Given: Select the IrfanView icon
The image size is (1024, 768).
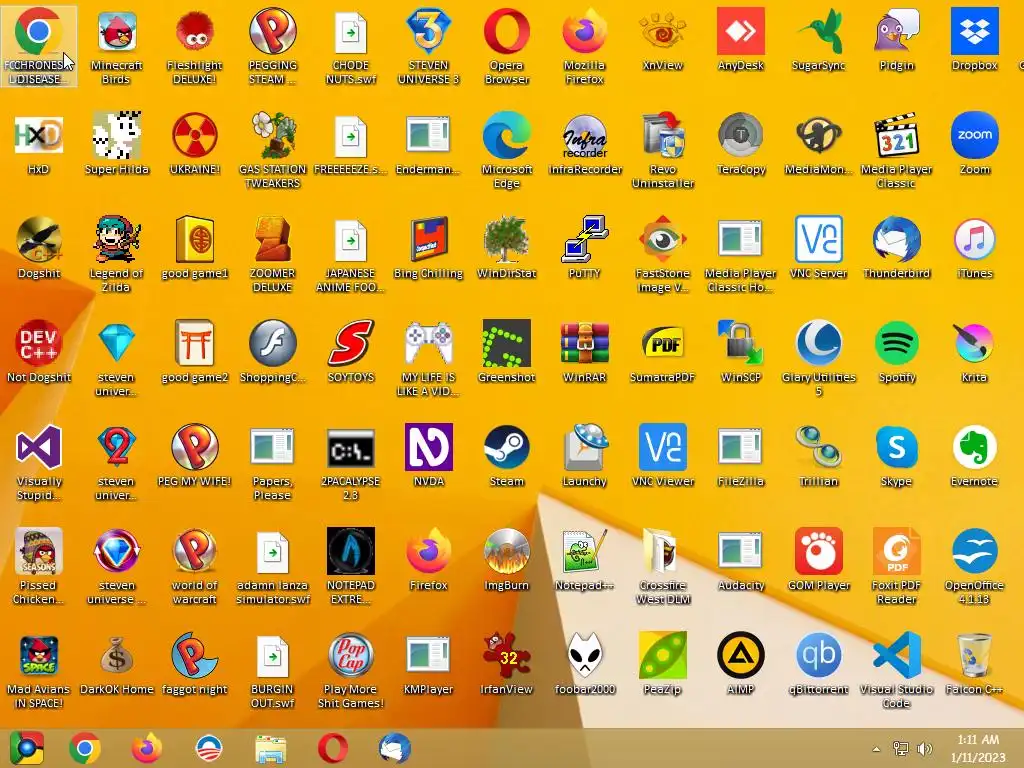Looking at the screenshot, I should (507, 655).
